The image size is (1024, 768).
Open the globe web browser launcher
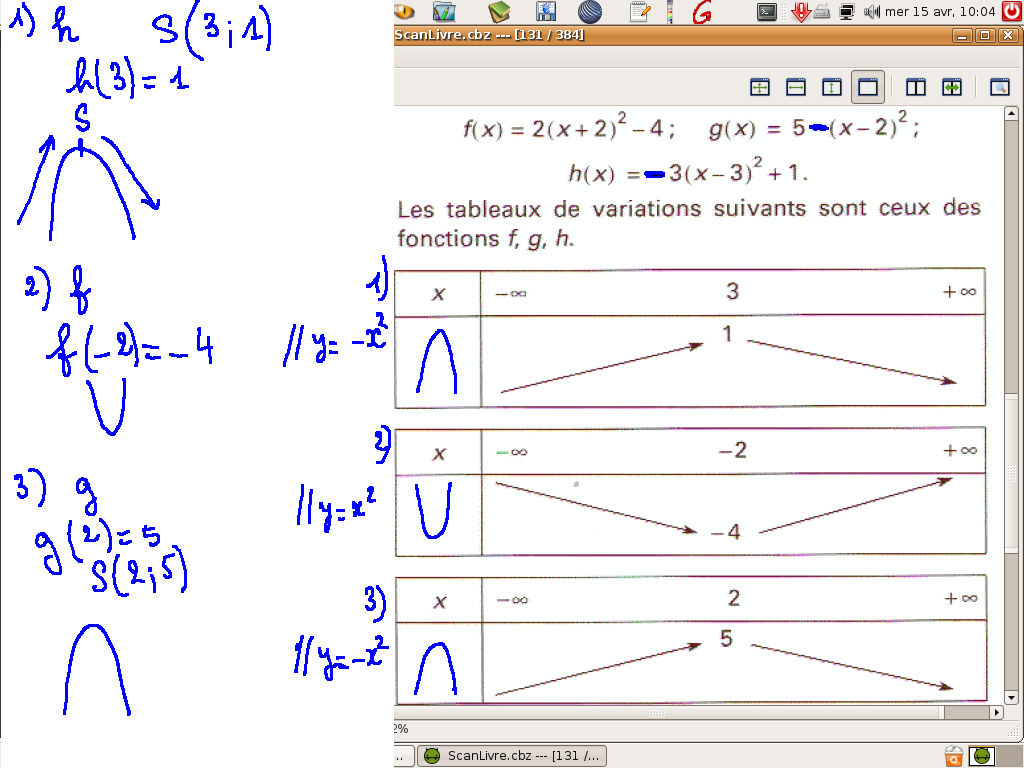tap(591, 12)
